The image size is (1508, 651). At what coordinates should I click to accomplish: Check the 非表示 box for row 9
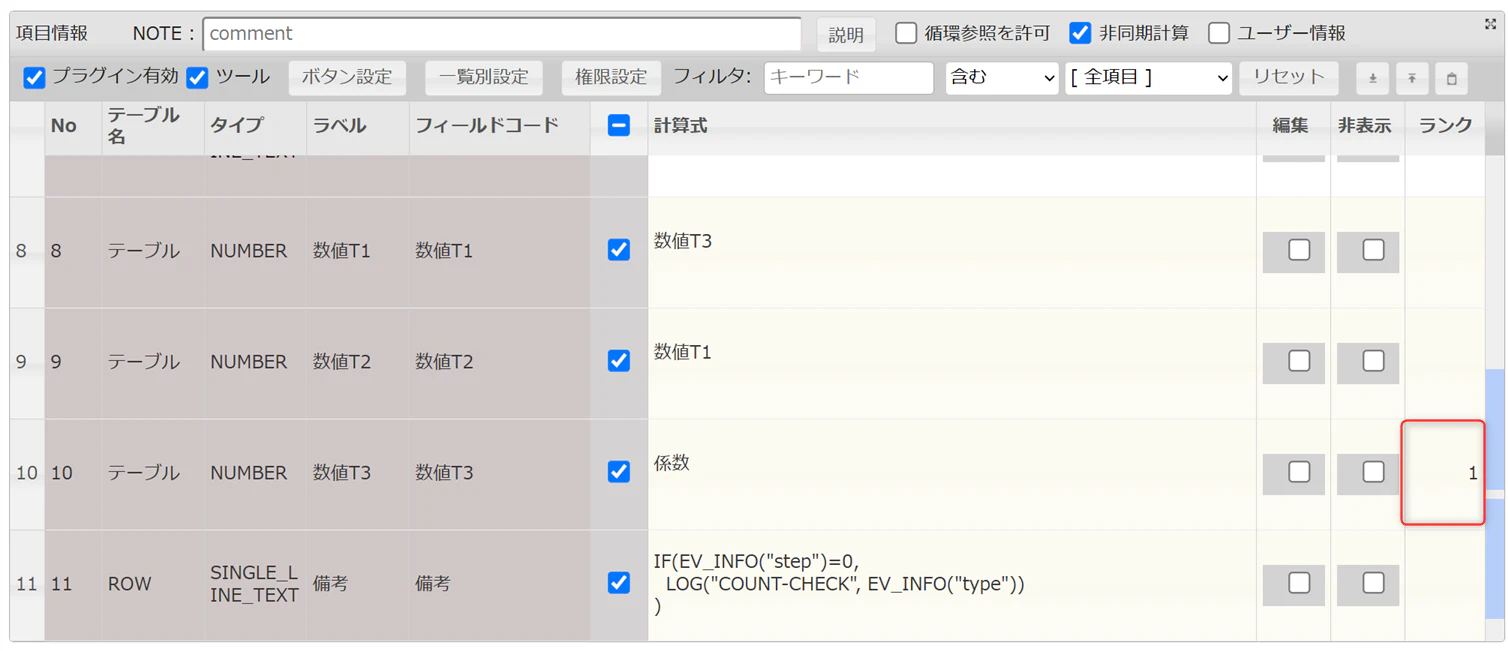tap(1373, 361)
